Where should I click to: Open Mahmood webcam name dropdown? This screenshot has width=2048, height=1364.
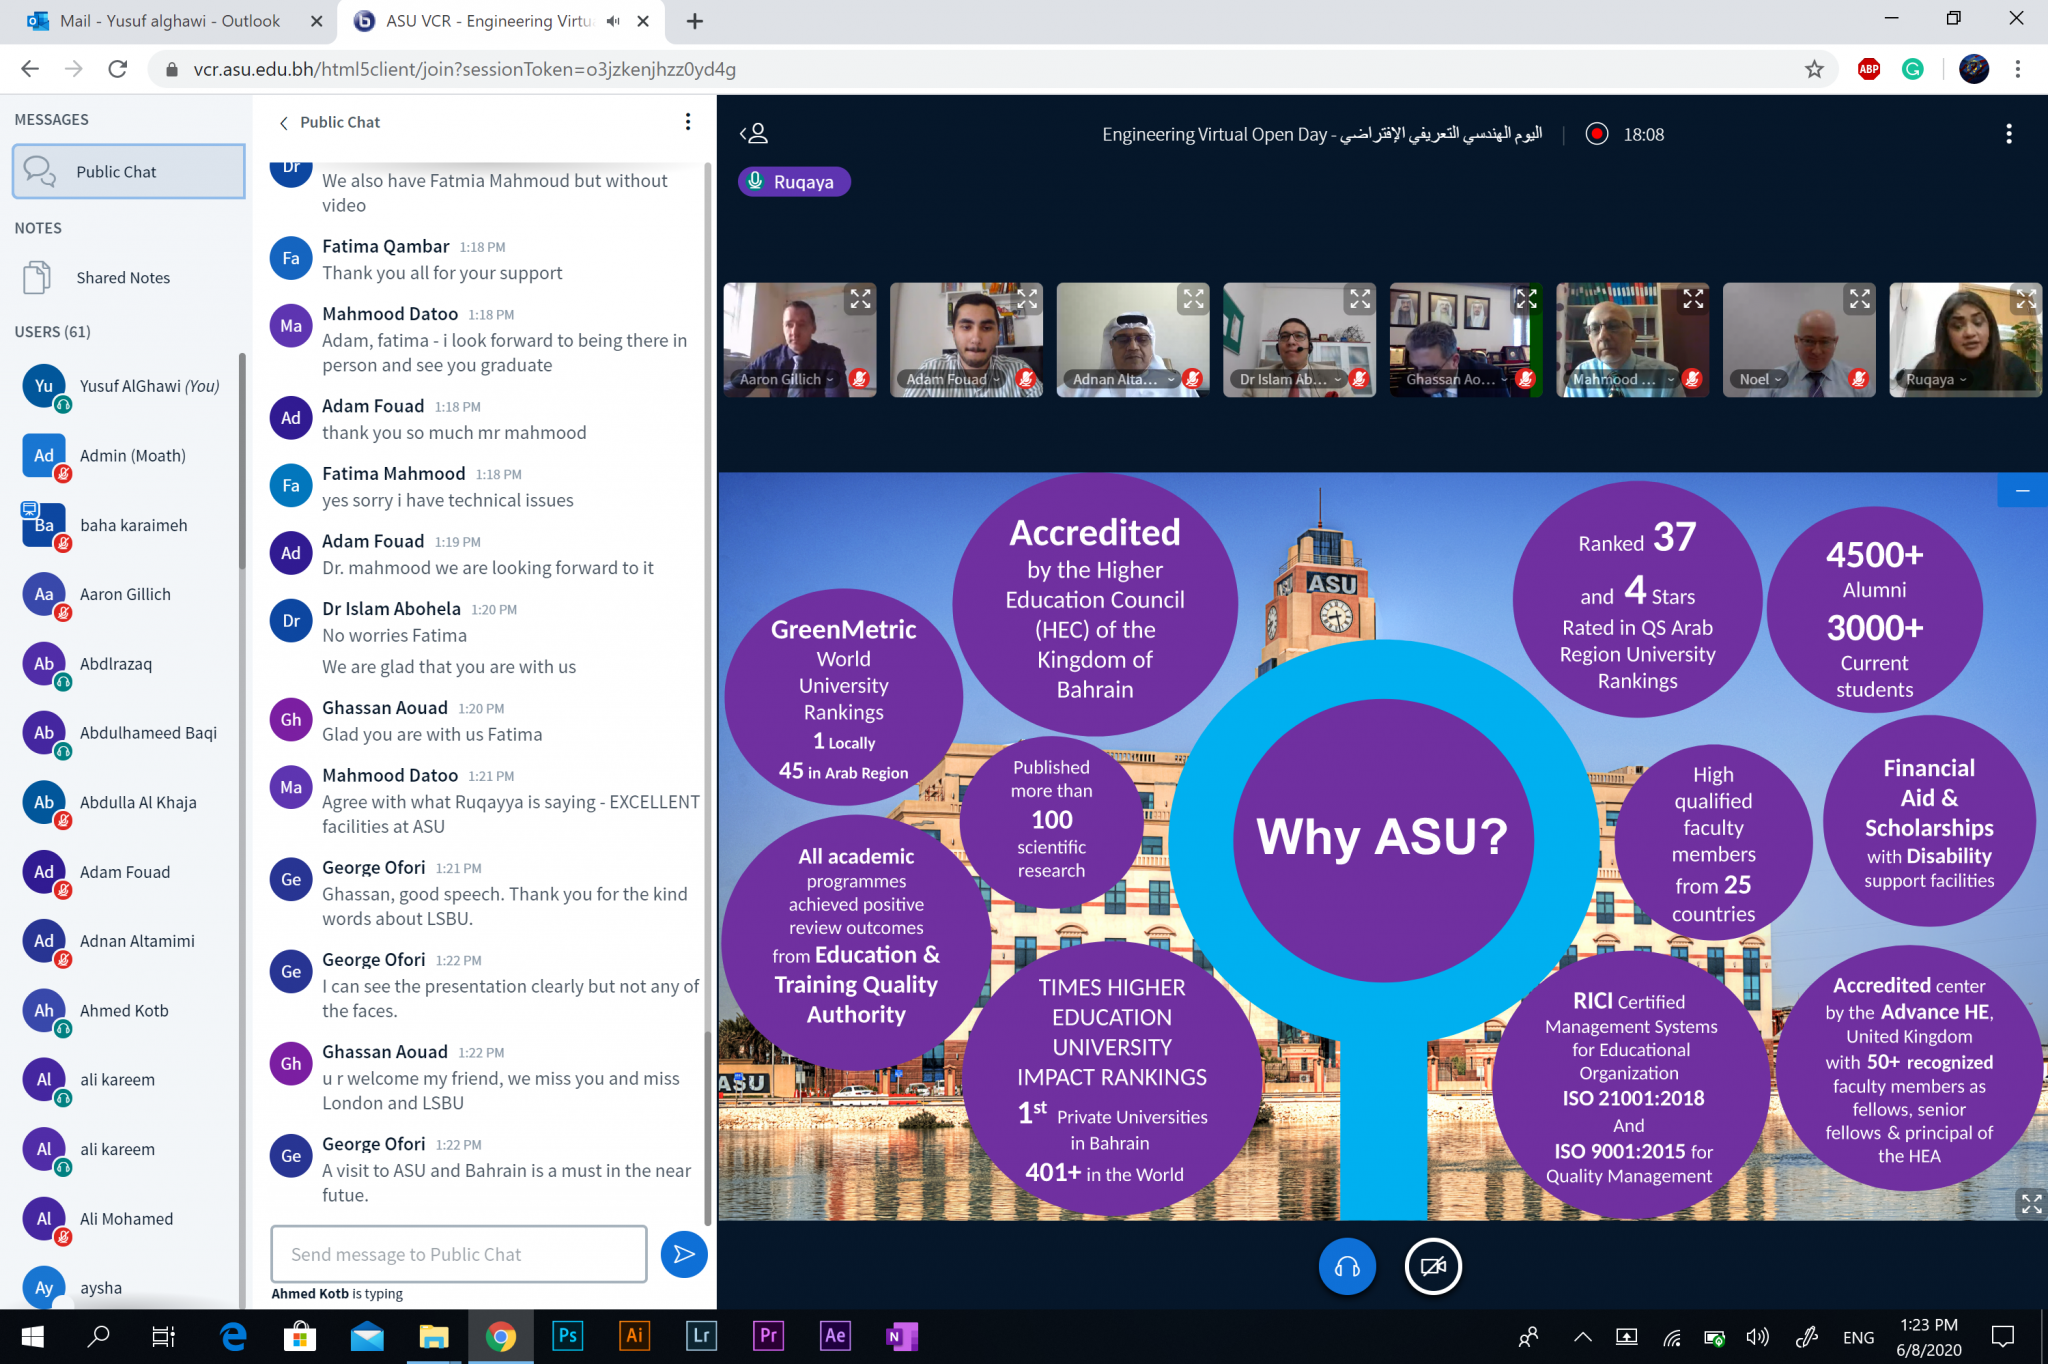click(x=1623, y=379)
